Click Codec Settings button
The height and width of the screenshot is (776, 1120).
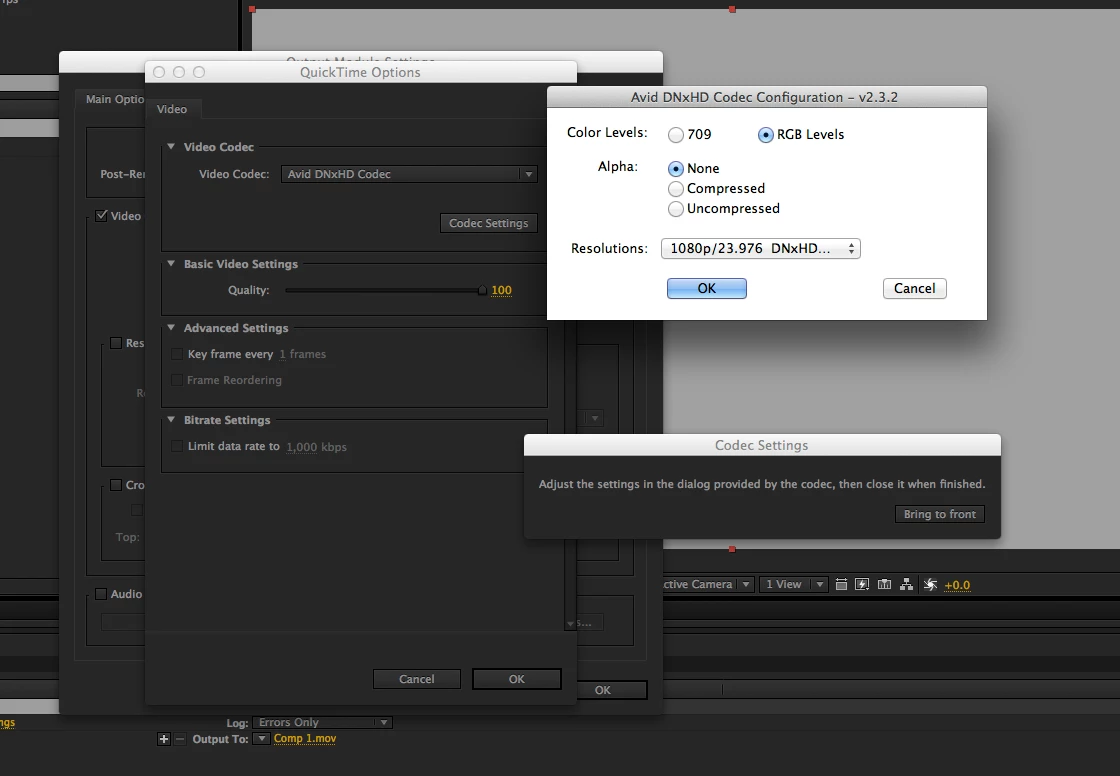coord(489,224)
